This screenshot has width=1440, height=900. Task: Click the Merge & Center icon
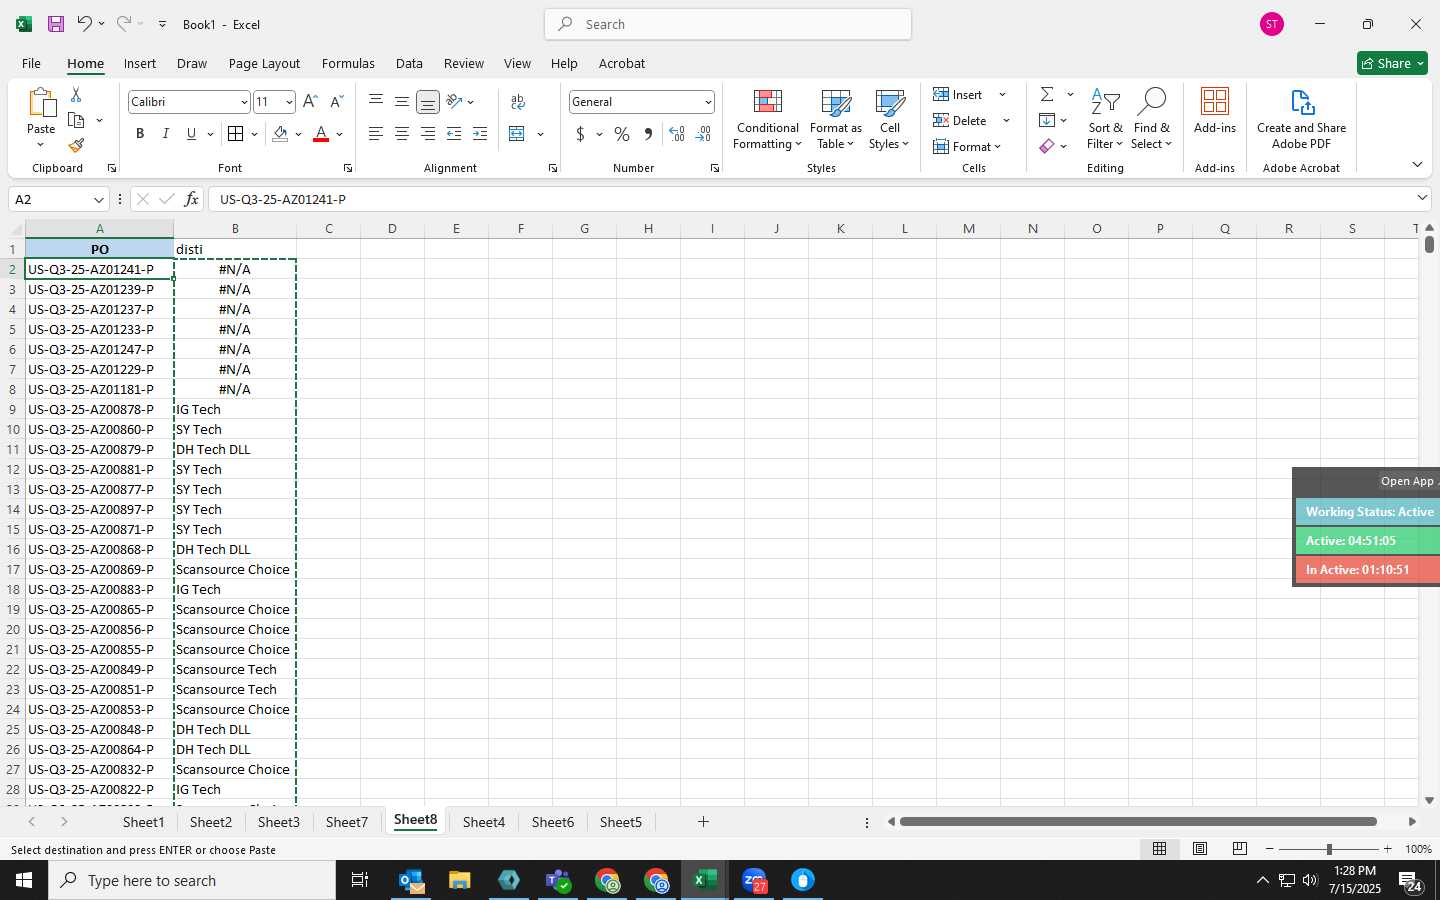pyautogui.click(x=517, y=134)
